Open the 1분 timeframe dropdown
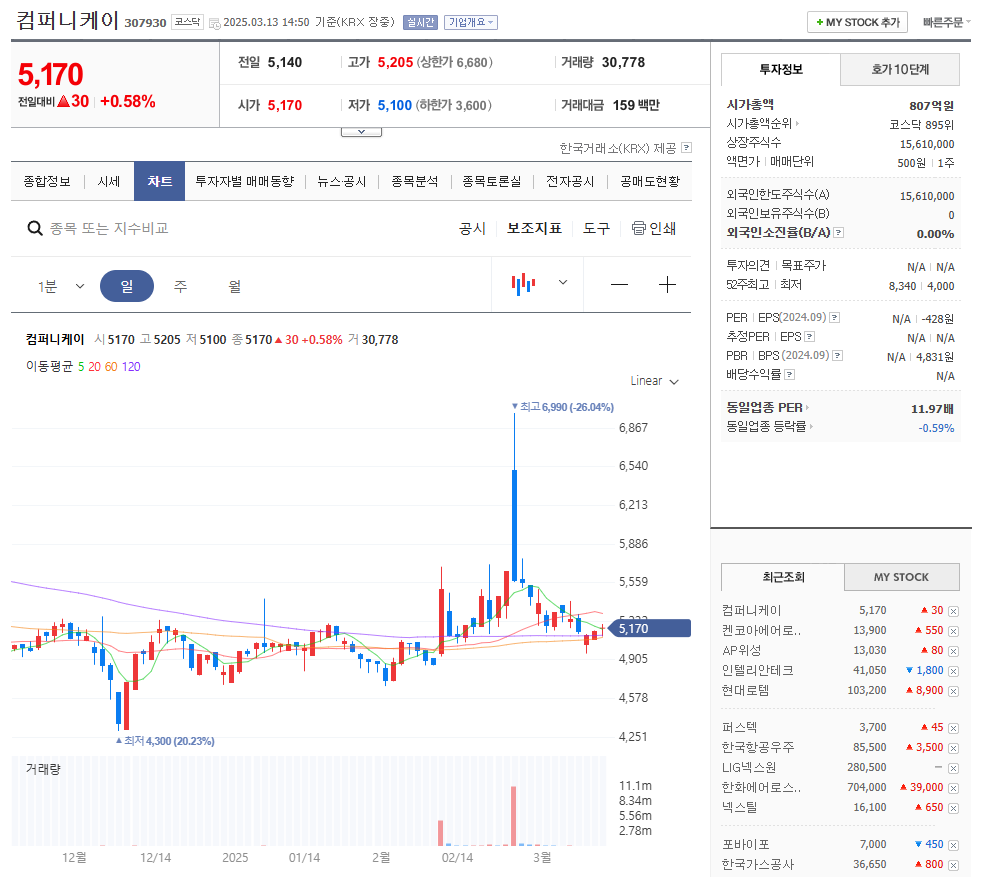The image size is (986, 877). click(x=60, y=285)
